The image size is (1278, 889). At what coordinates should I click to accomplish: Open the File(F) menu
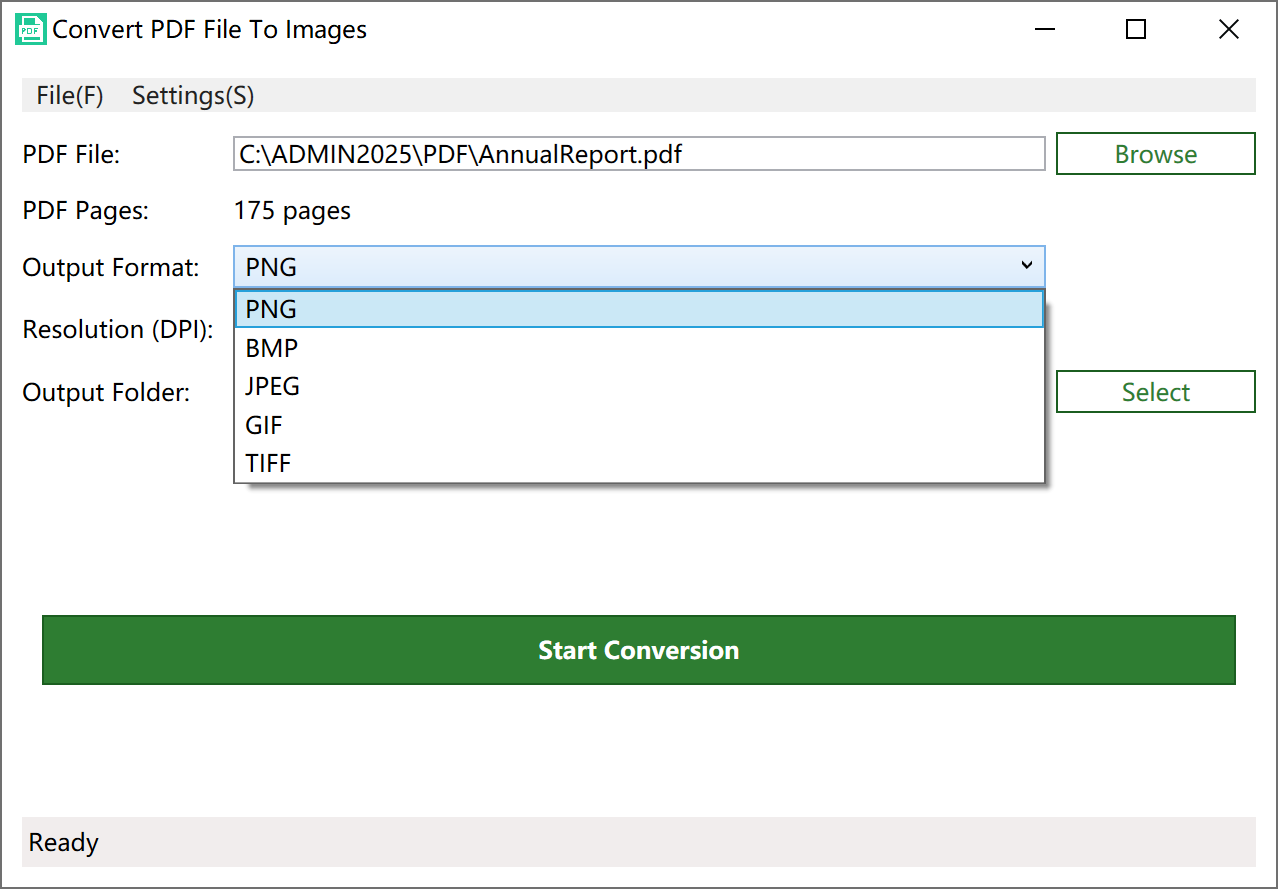point(69,95)
